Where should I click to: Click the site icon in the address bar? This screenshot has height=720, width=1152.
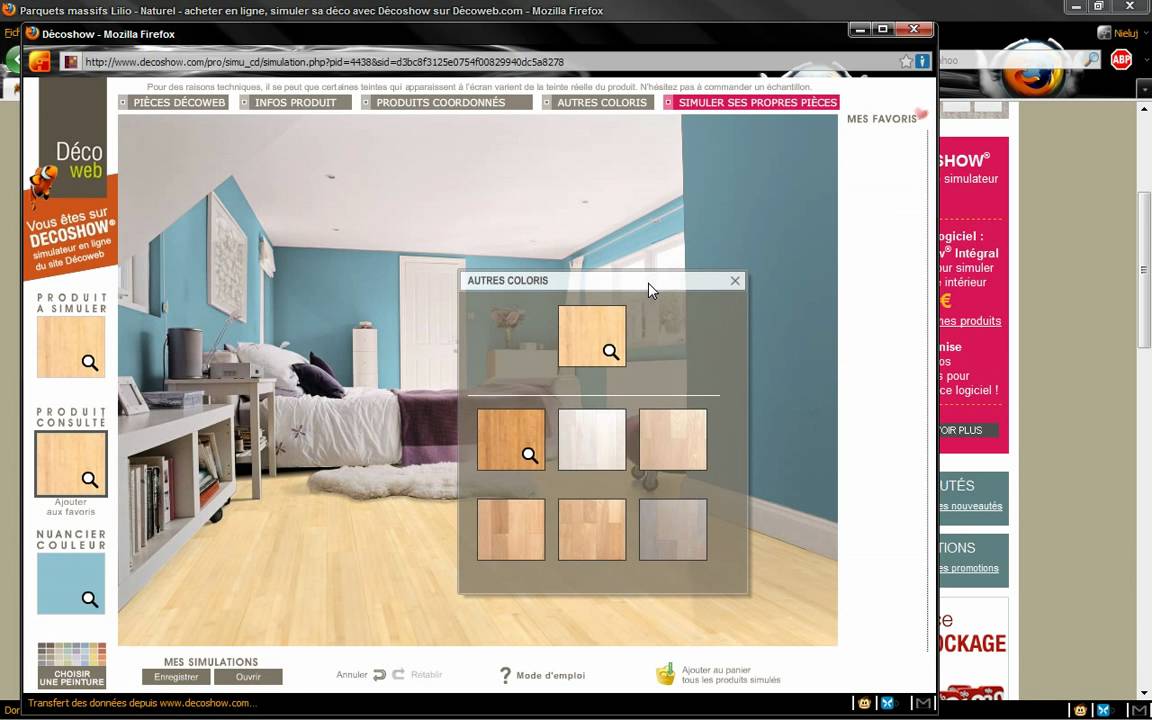pyautogui.click(x=70, y=61)
